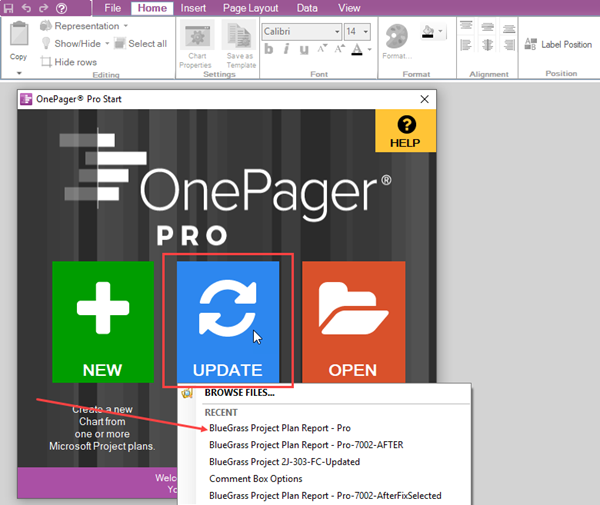Open help via the question mark icon in title bar
Viewport: 600px width, 505px height.
coord(61,8)
